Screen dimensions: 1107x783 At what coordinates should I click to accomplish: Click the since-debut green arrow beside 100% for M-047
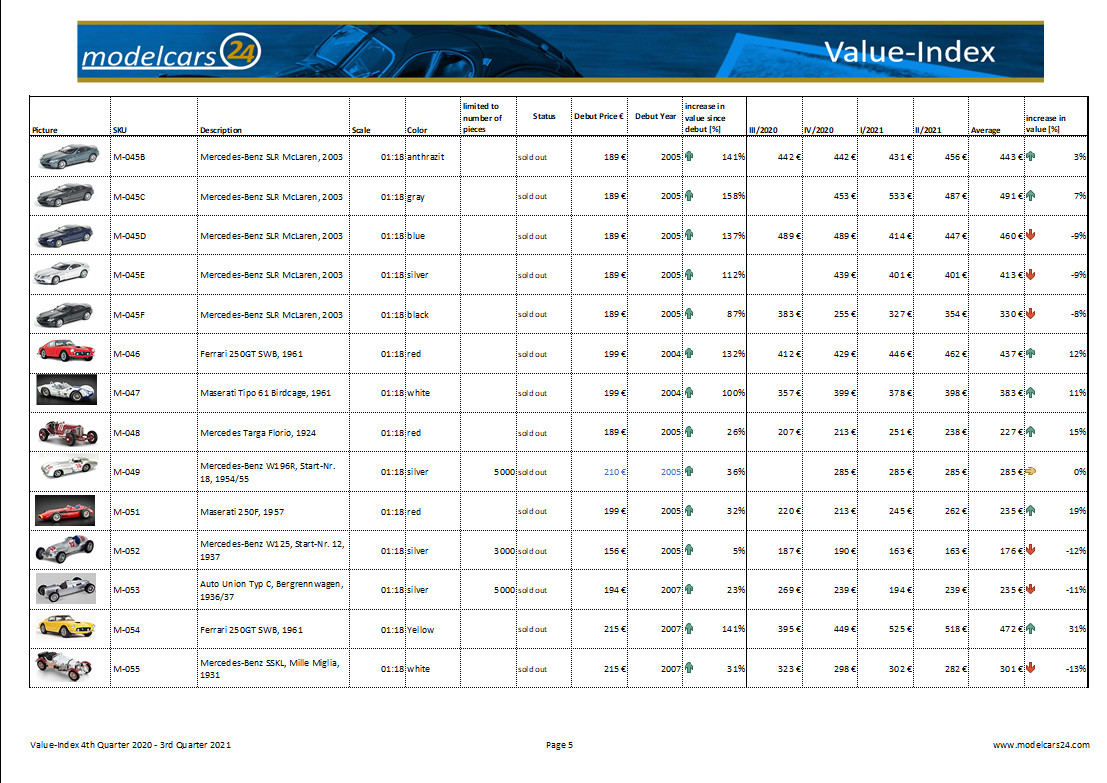[689, 393]
